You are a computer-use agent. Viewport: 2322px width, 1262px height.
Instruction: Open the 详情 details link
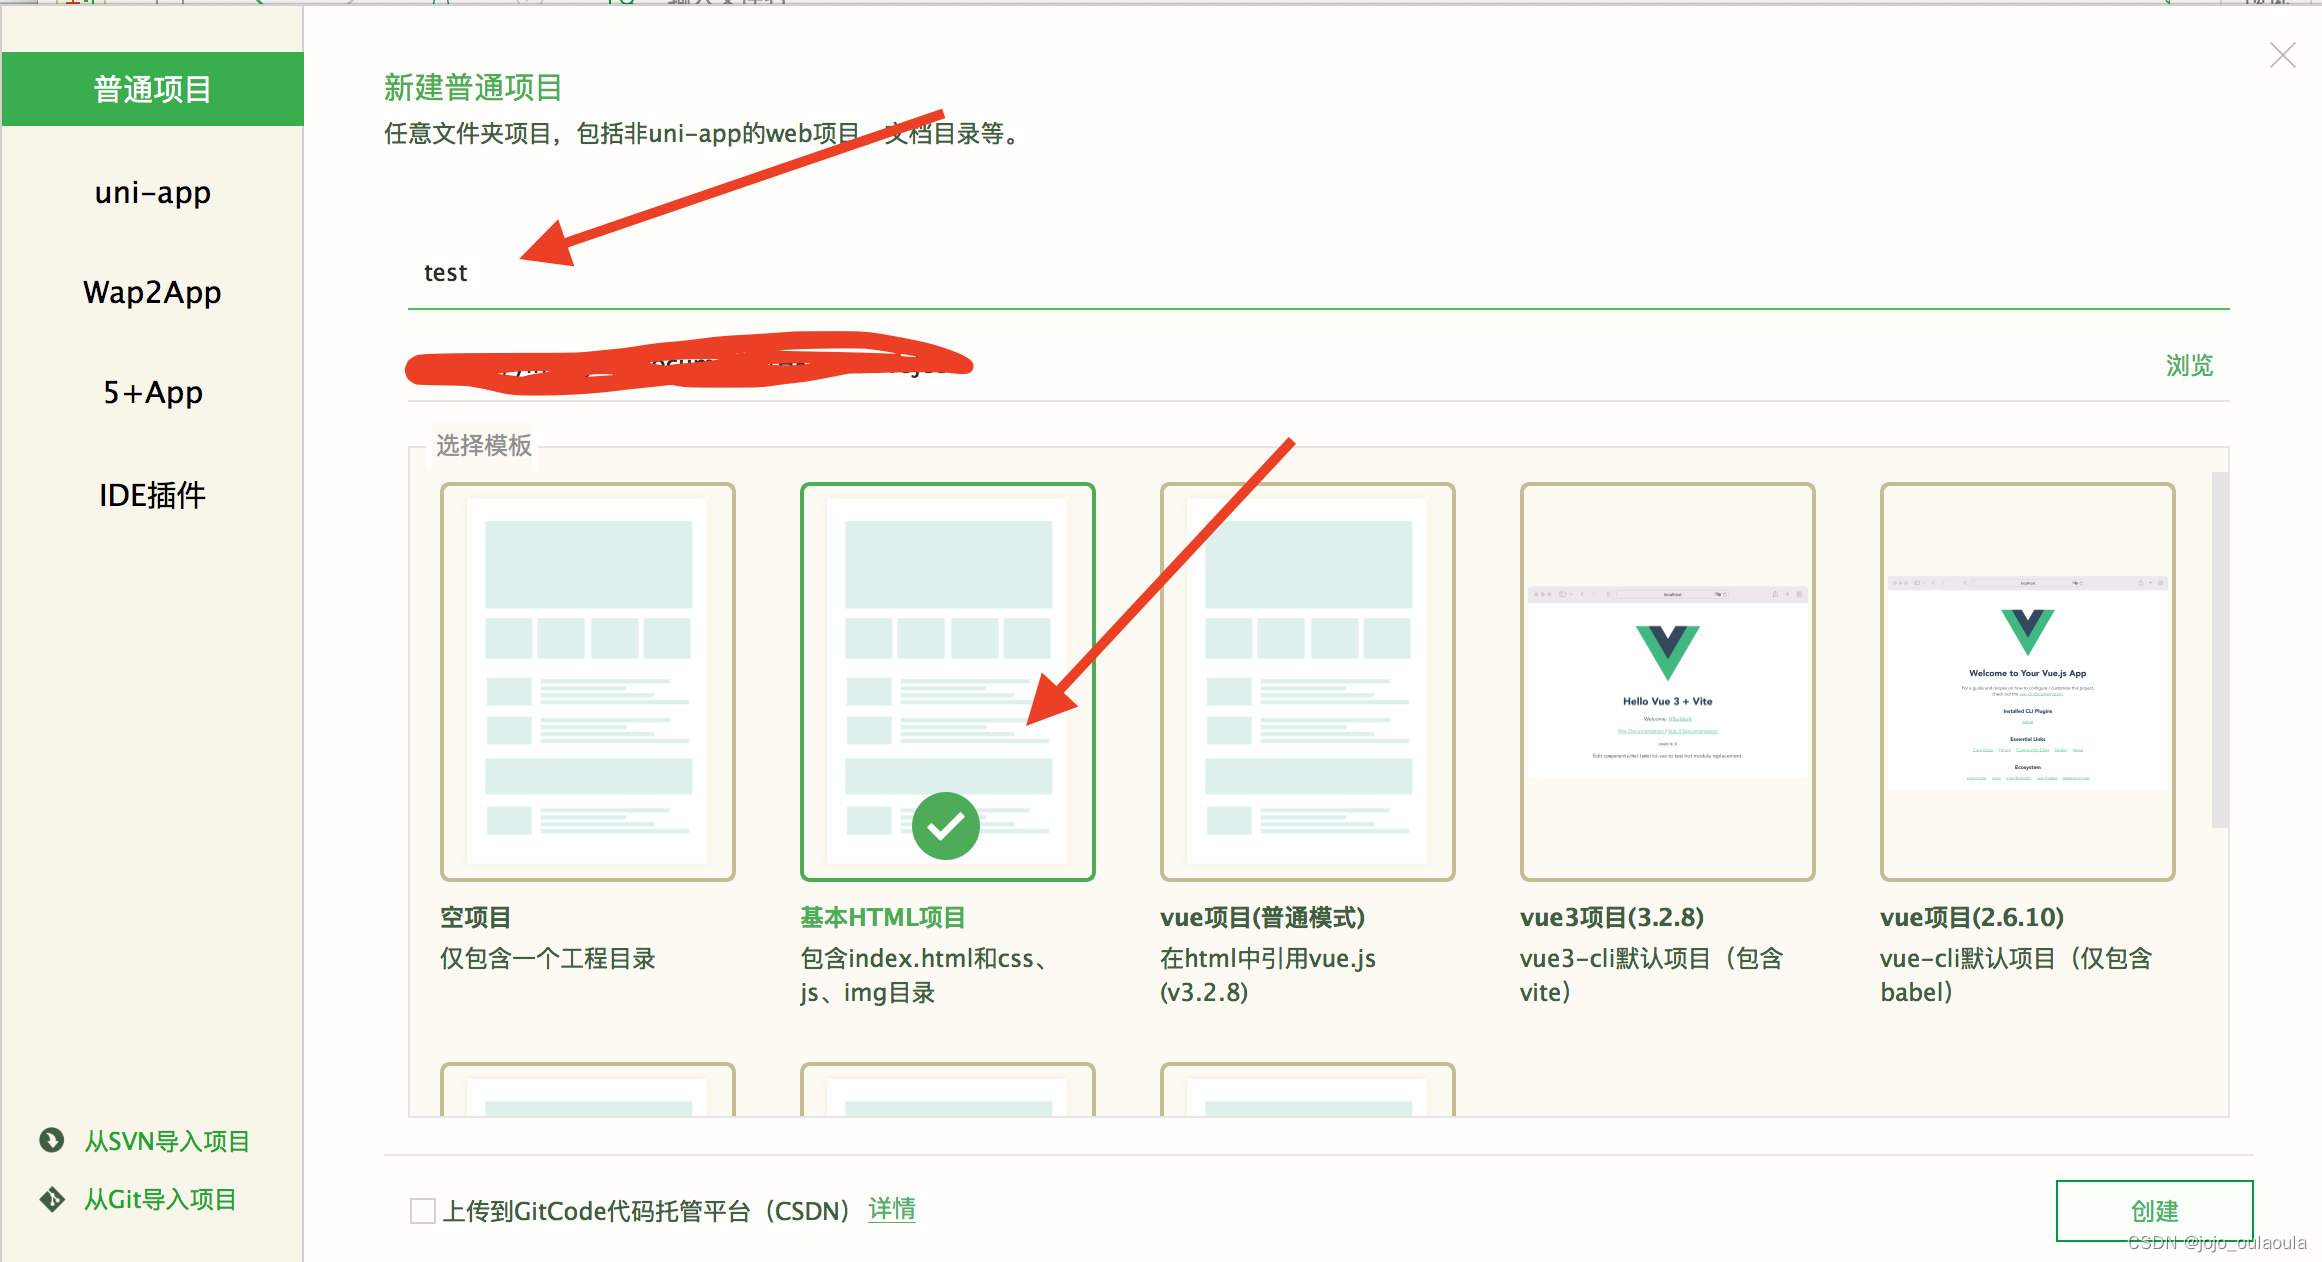pos(891,1210)
